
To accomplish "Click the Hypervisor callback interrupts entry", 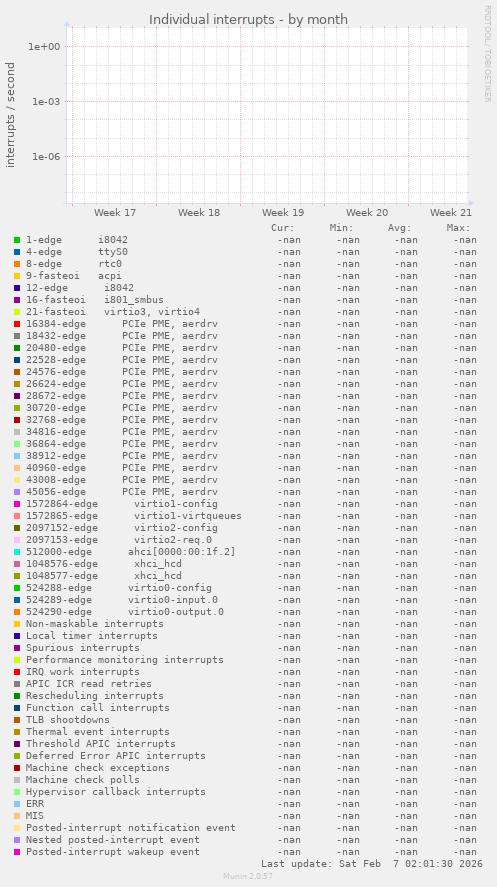I will tap(116, 791).
